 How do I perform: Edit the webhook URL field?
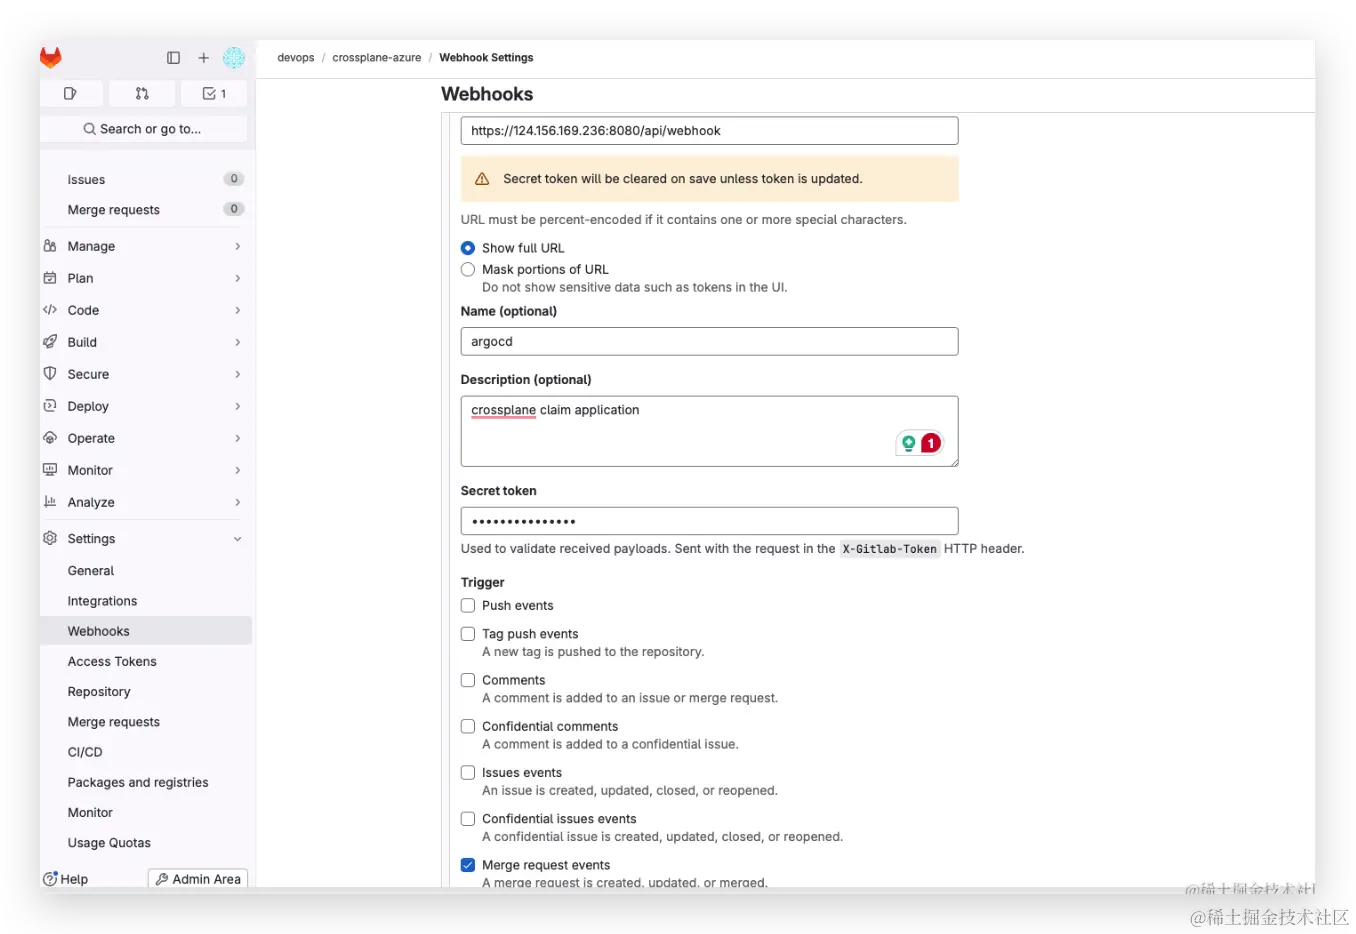[x=709, y=131]
